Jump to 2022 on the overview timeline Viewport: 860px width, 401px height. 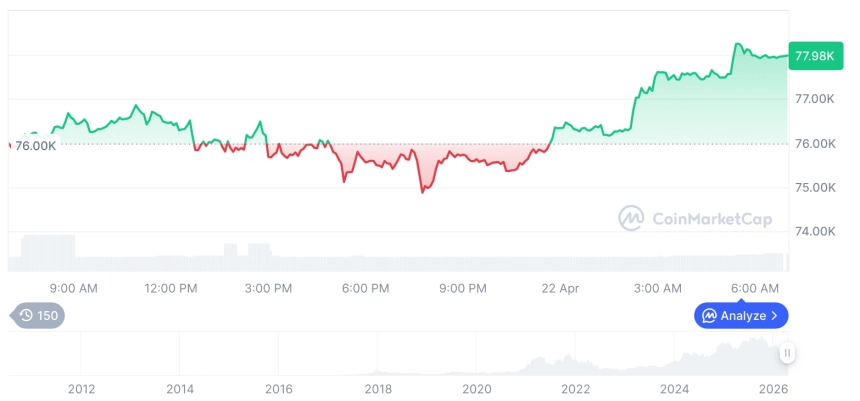(x=576, y=388)
